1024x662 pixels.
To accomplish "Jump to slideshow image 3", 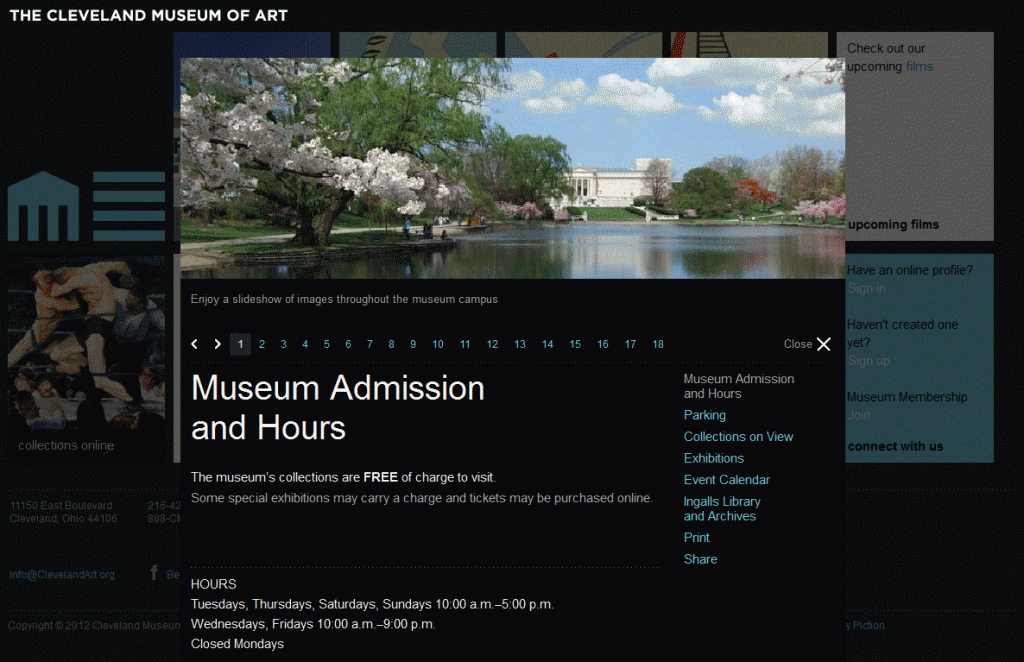I will pyautogui.click(x=283, y=344).
